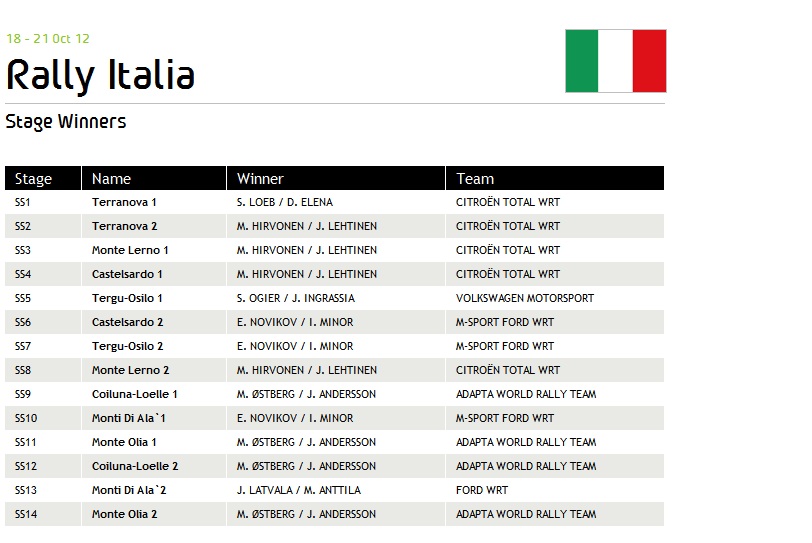This screenshot has width=812, height=543.
Task: Click the Rally Italia heading
Action: click(100, 75)
